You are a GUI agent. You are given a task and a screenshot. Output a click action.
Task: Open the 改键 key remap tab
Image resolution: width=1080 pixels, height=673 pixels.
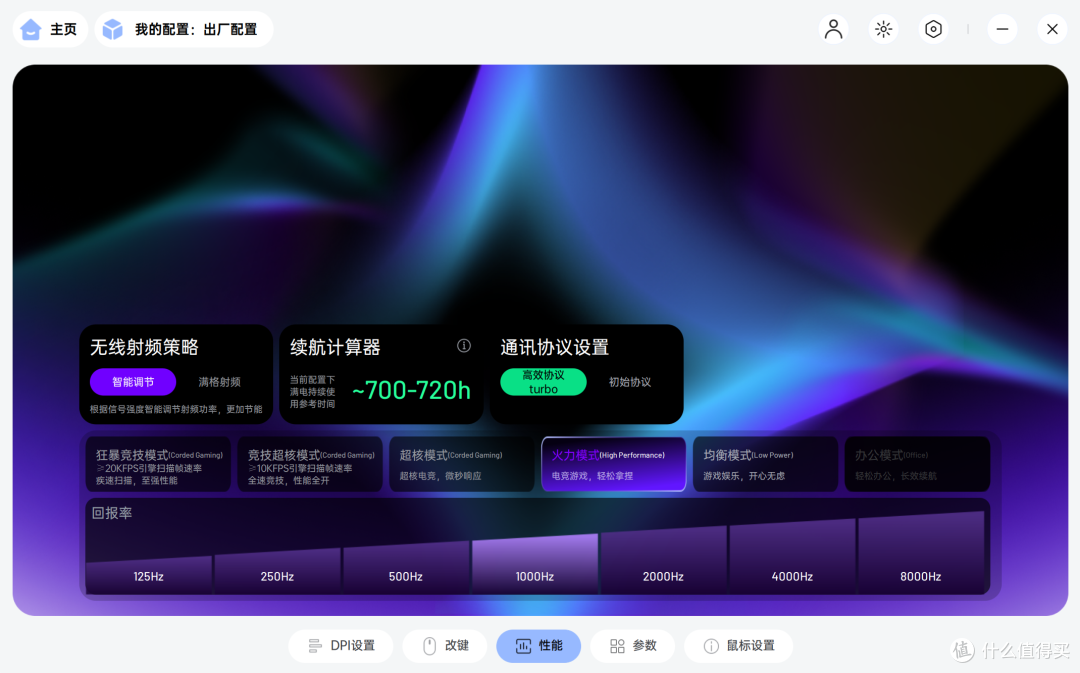point(446,645)
